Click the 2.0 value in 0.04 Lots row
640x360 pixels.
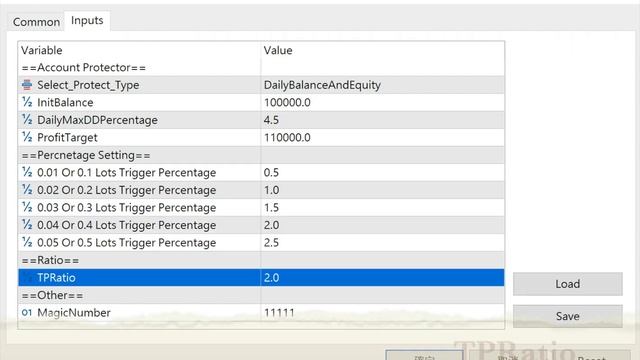382,225
